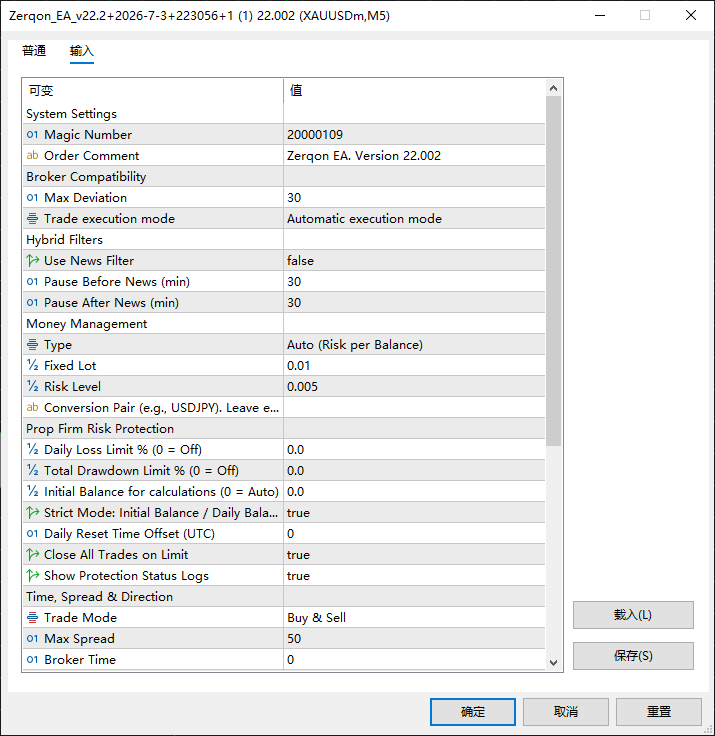Click the vertical scrollbar thumb of the inputs list

[x=554, y=271]
